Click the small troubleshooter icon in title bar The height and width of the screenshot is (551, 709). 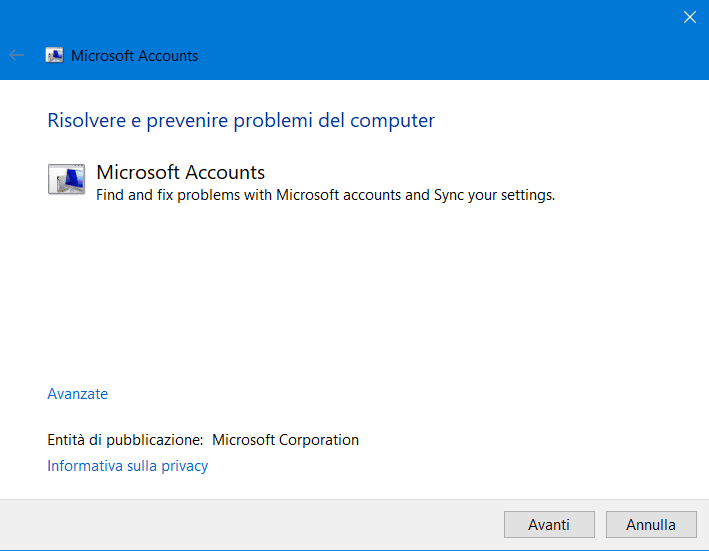(54, 56)
